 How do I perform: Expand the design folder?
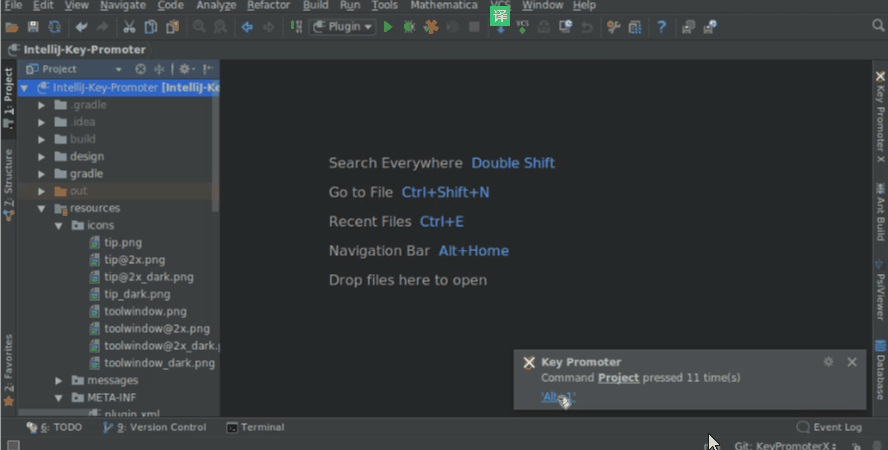[41, 157]
